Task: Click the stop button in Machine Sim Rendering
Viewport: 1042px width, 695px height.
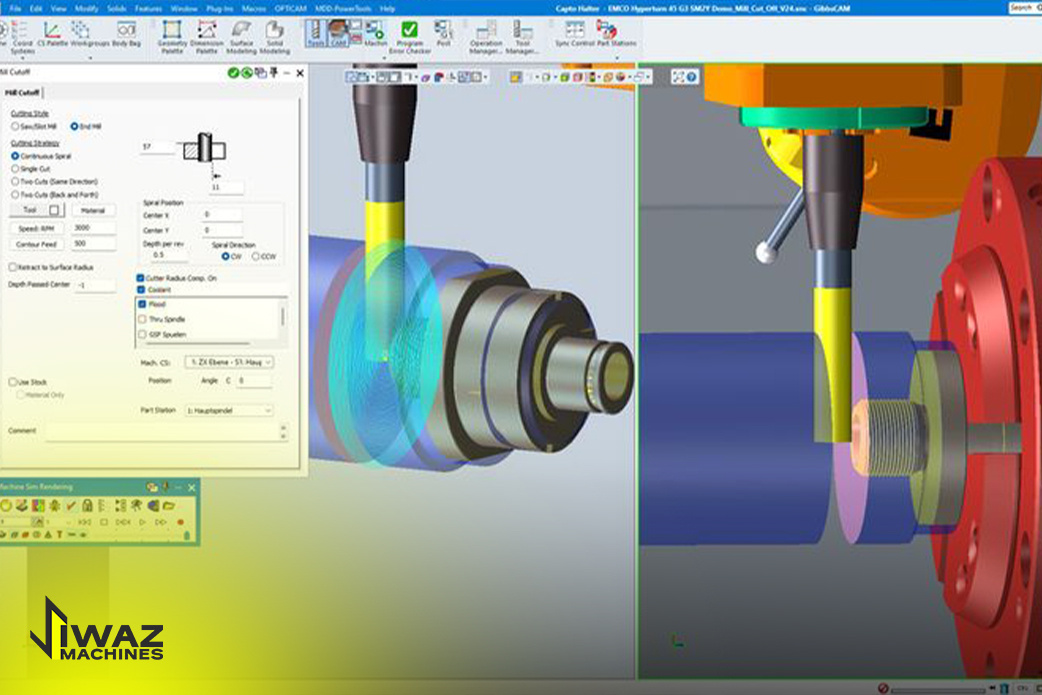Action: coord(104,522)
